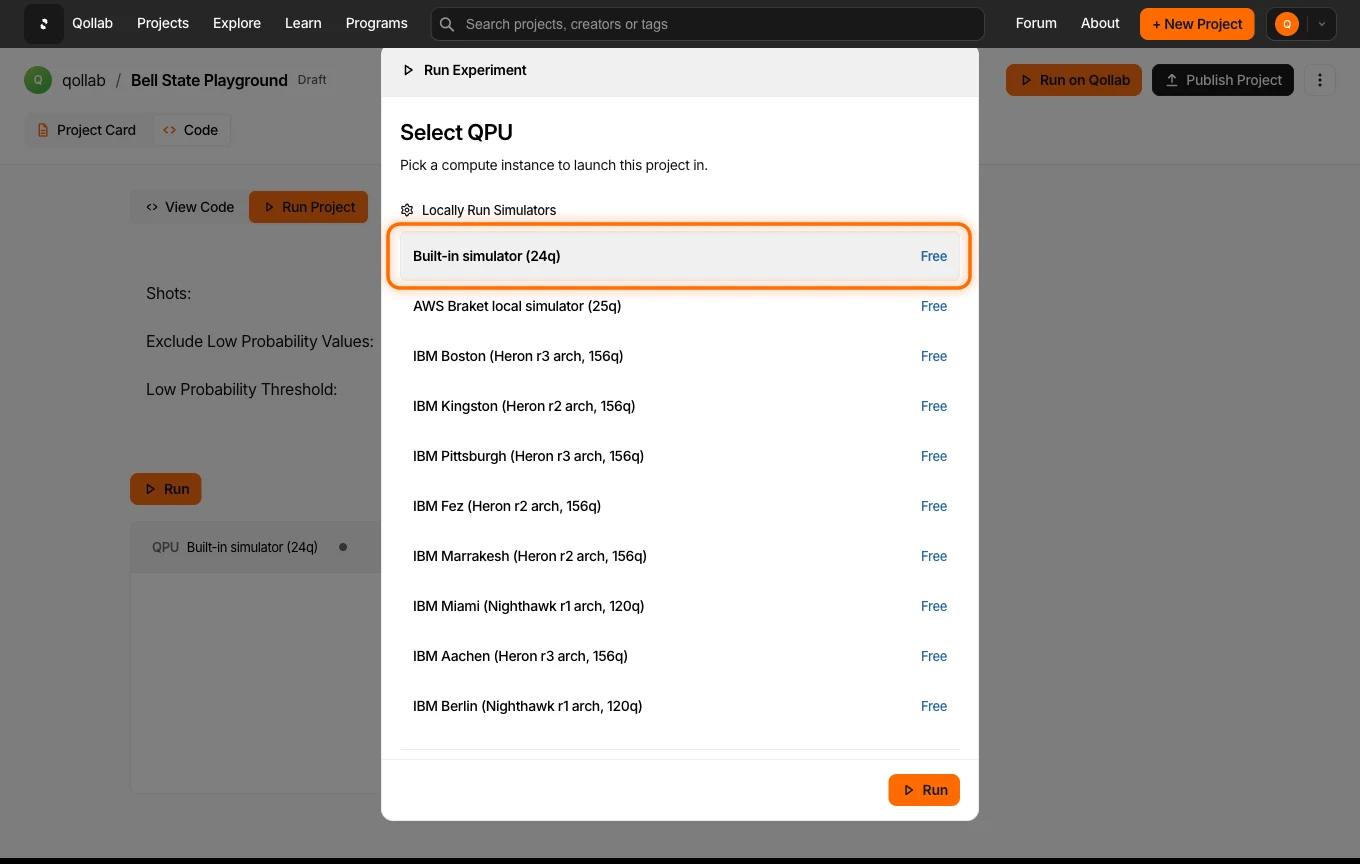Image resolution: width=1360 pixels, height=864 pixels.
Task: Click the Code tab brackets icon
Action: pos(169,130)
